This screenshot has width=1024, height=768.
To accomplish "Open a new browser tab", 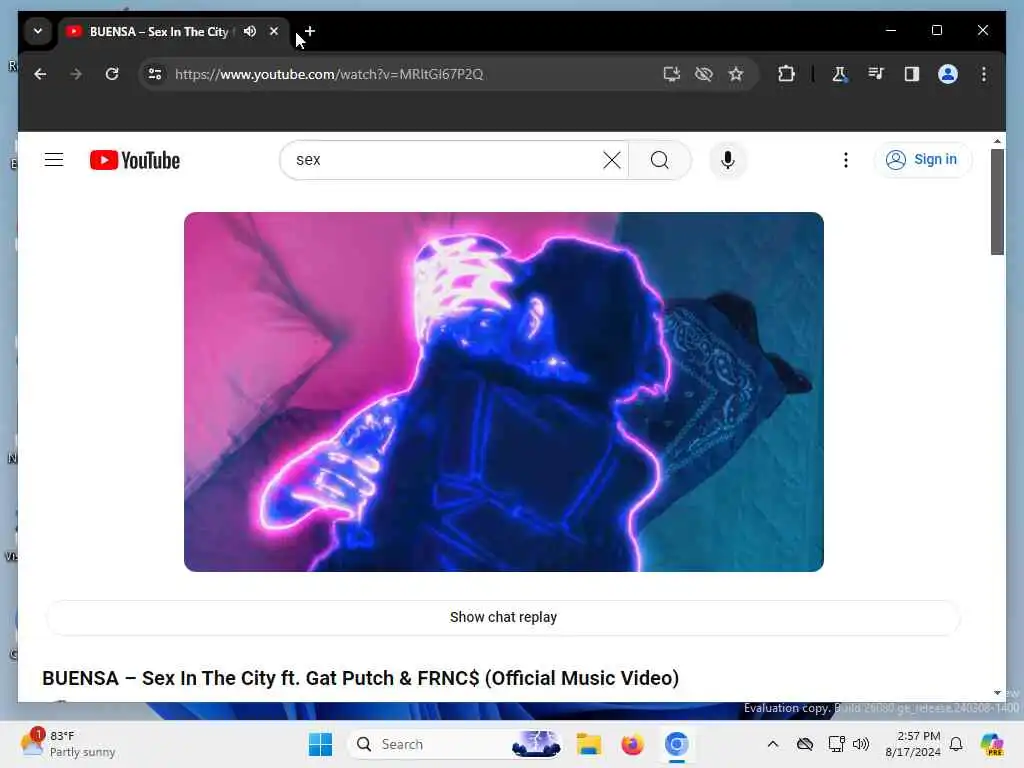I will coord(310,31).
